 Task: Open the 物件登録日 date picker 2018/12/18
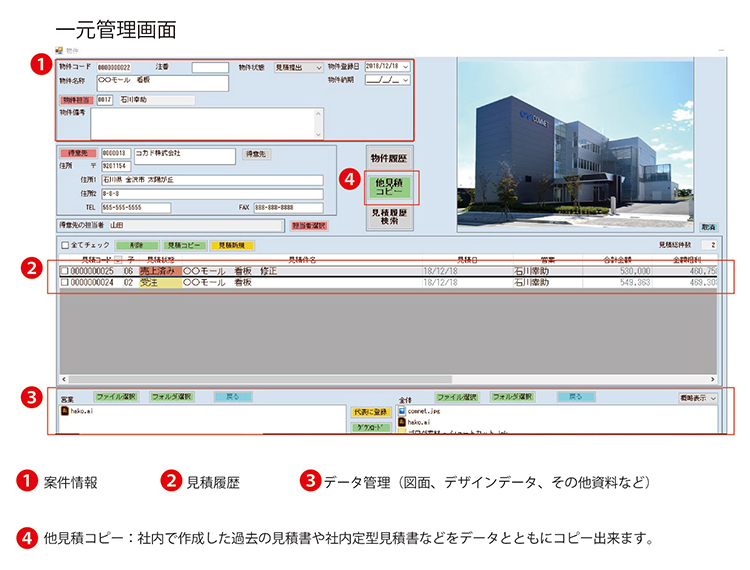click(387, 66)
